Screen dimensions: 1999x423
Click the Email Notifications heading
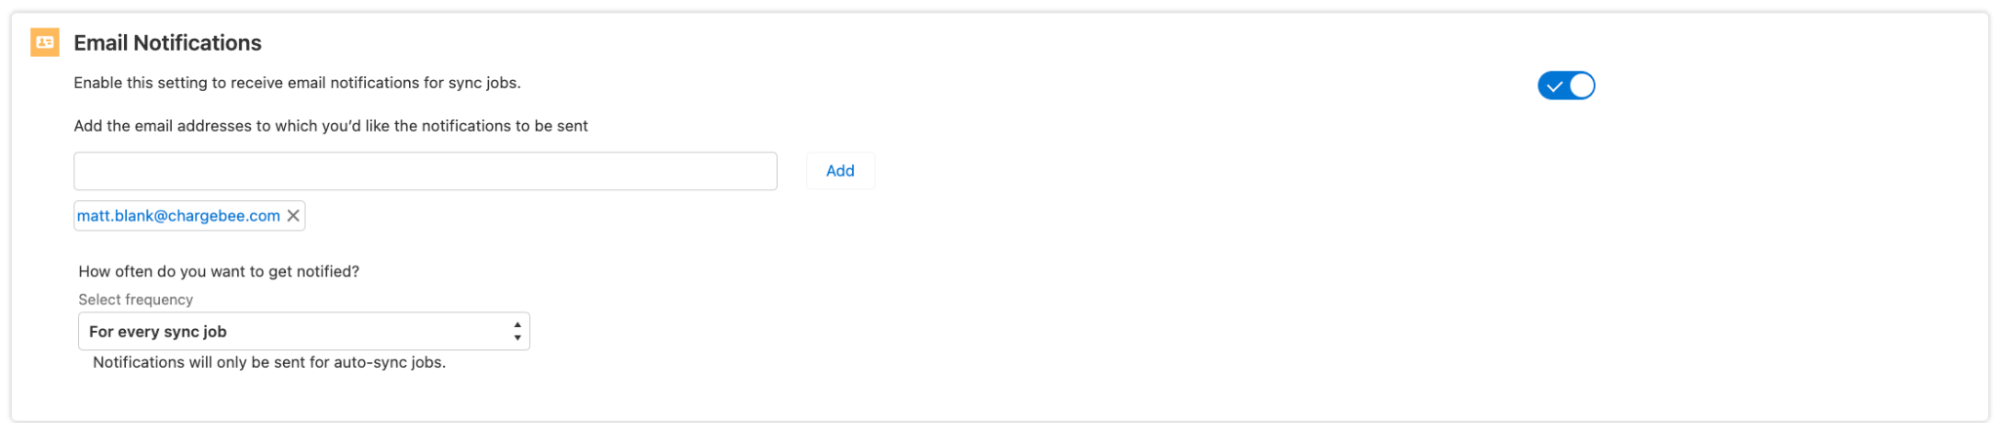click(x=167, y=43)
